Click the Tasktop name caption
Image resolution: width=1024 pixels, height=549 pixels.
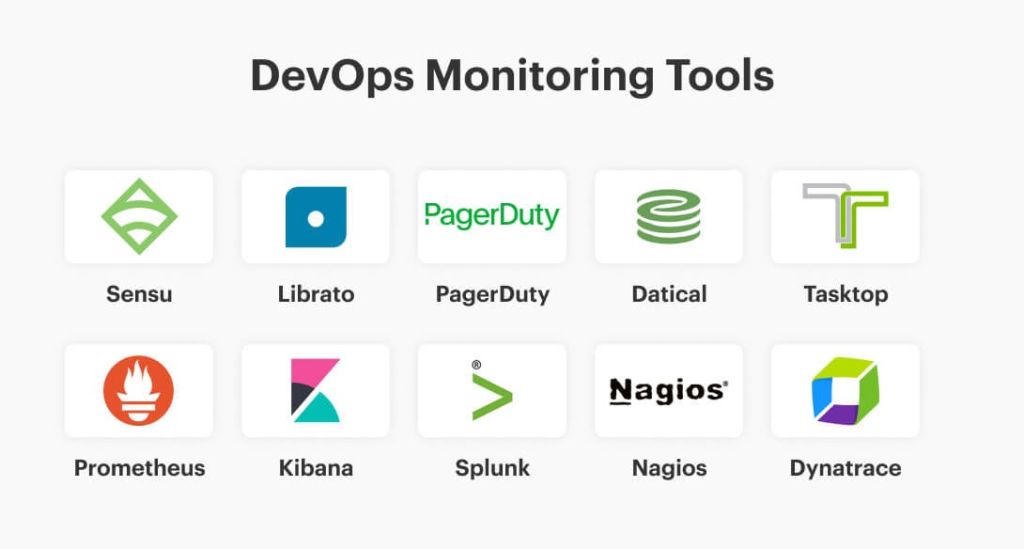pyautogui.click(x=845, y=294)
